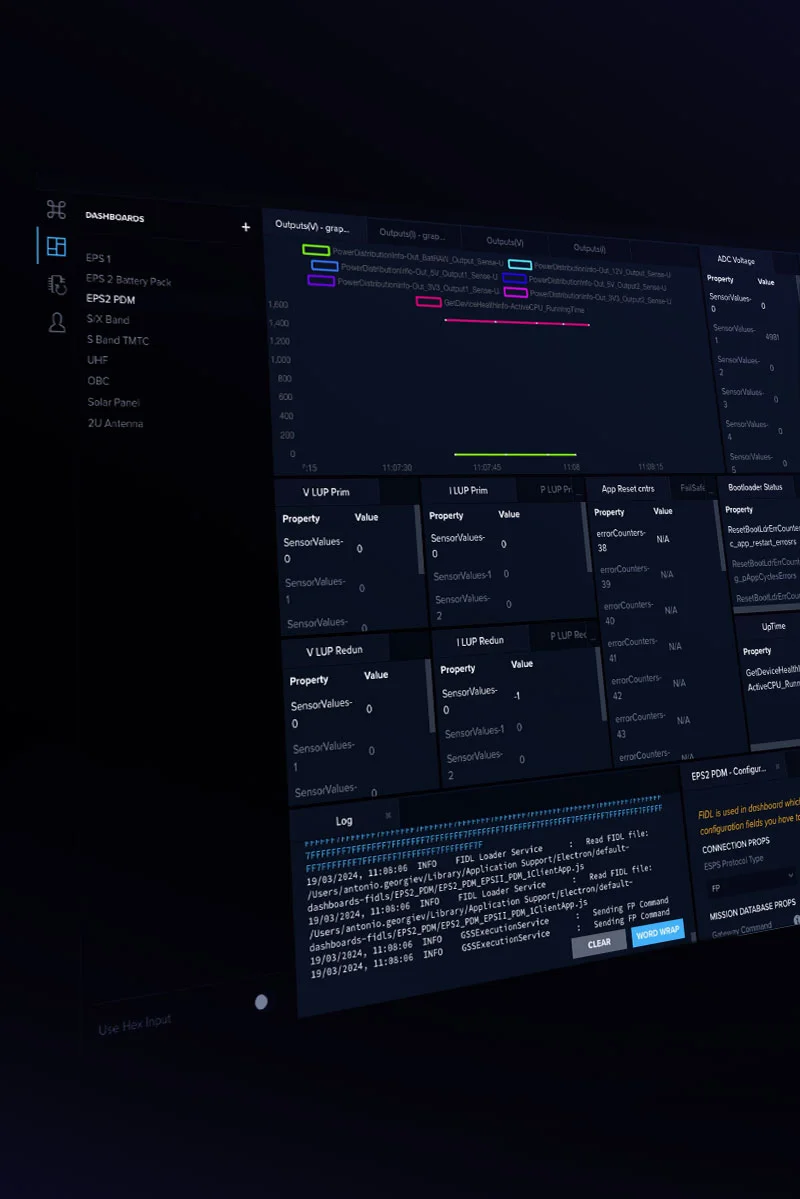
Task: Select the EPS2 PDM dashboard
Action: coord(111,299)
